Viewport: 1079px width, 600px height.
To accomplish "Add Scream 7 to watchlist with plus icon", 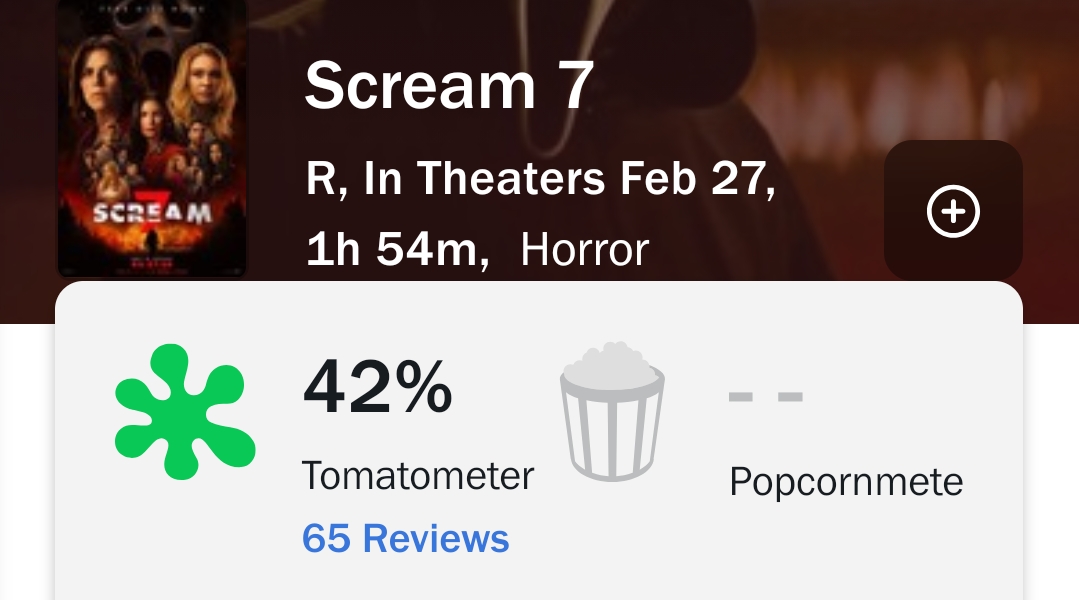I will (953, 211).
